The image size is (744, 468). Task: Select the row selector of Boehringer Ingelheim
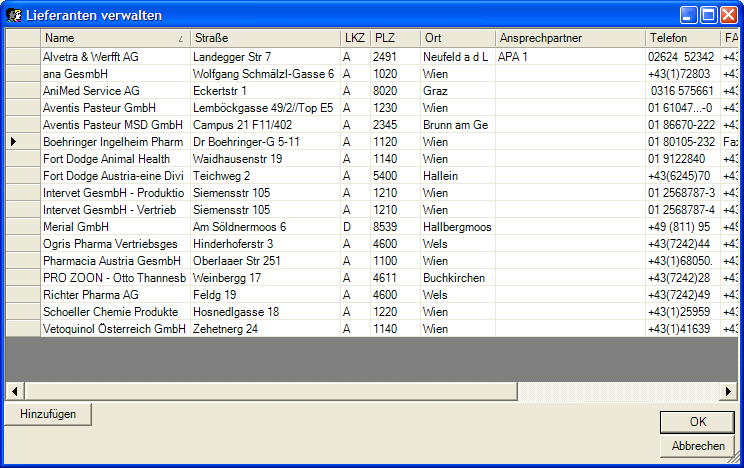click(23, 141)
